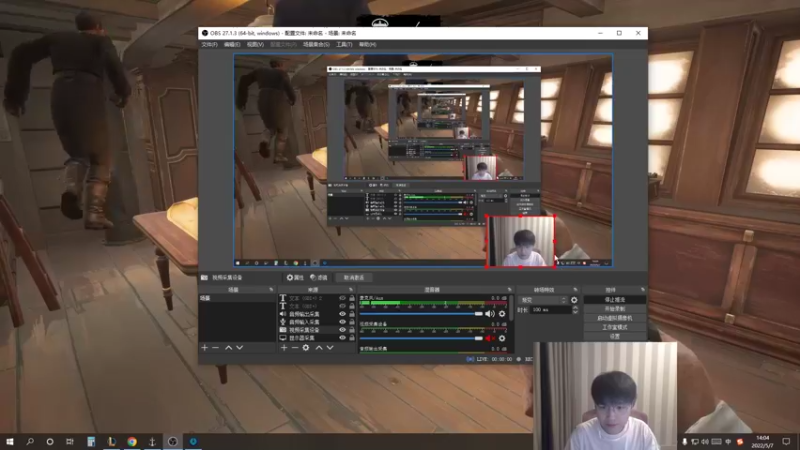This screenshot has width=800, height=450.
Task: Adjust the 麦克风/Aux volume slider
Action: tap(421, 314)
